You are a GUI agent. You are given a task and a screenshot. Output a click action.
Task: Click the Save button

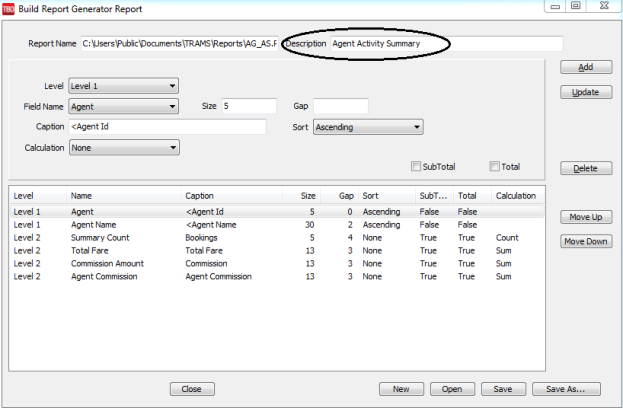(503, 389)
